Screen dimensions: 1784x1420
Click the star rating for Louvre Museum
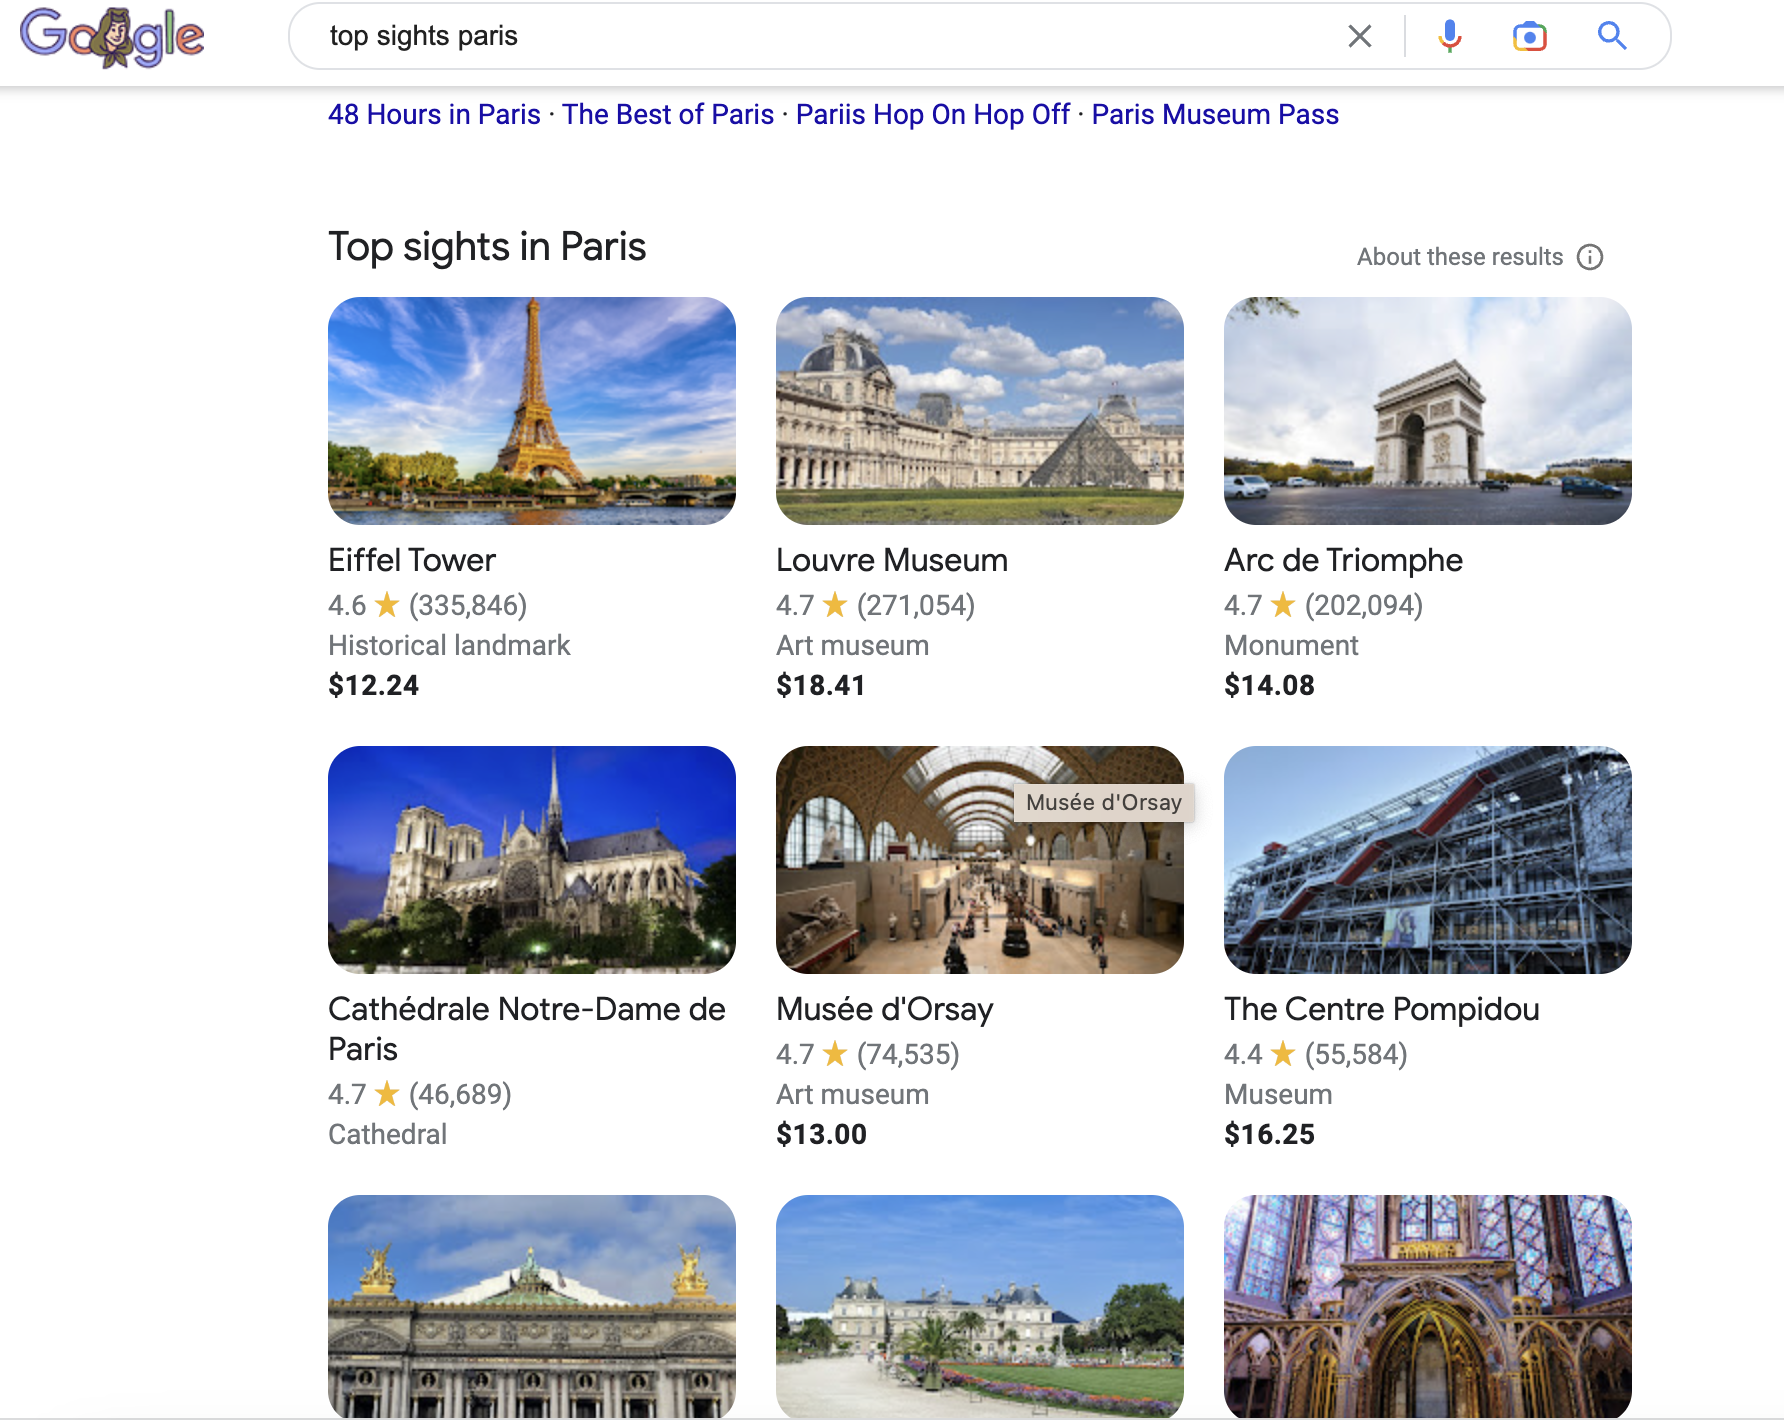tap(835, 605)
